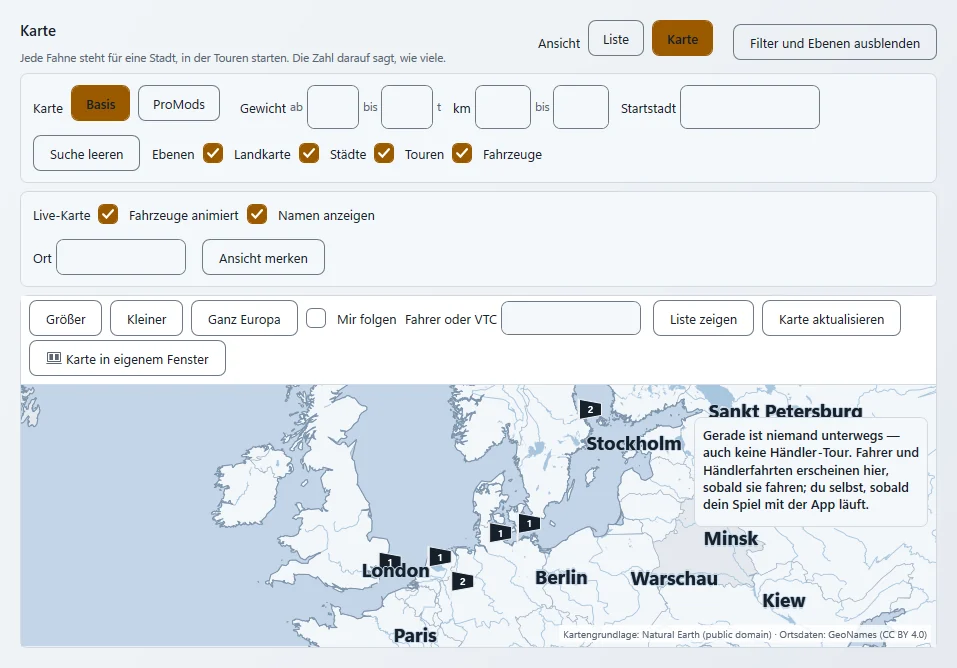Select the Karte view in Ansicht
Image resolution: width=957 pixels, height=668 pixels.
coord(682,38)
